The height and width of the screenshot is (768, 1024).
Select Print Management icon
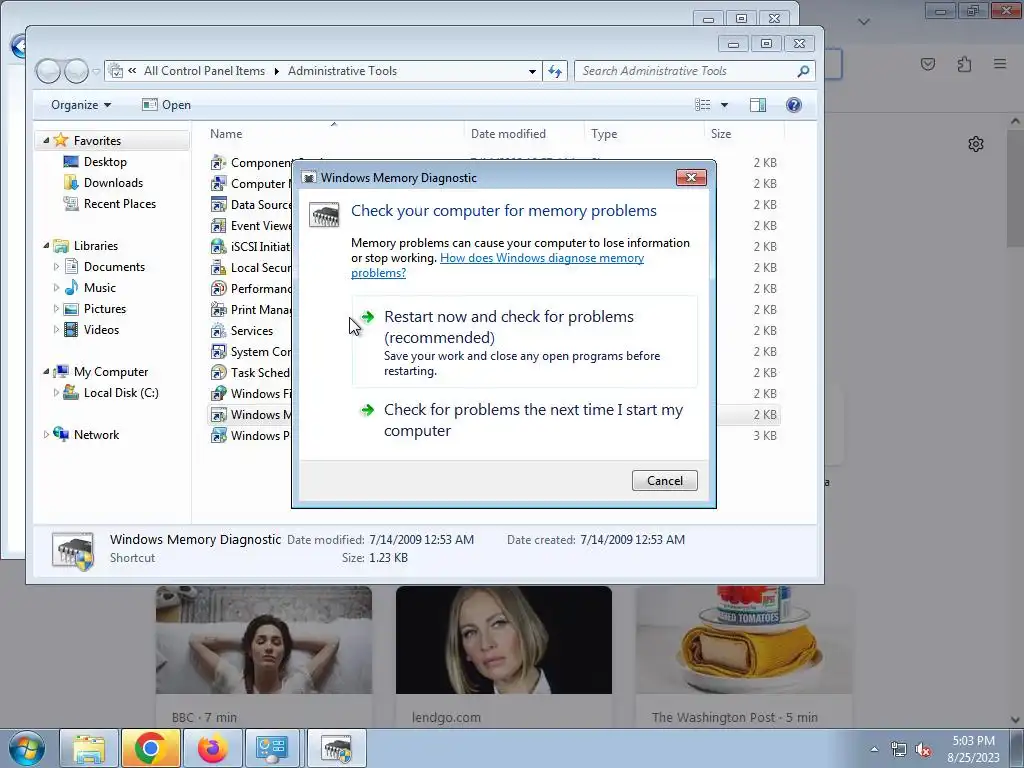tap(218, 310)
